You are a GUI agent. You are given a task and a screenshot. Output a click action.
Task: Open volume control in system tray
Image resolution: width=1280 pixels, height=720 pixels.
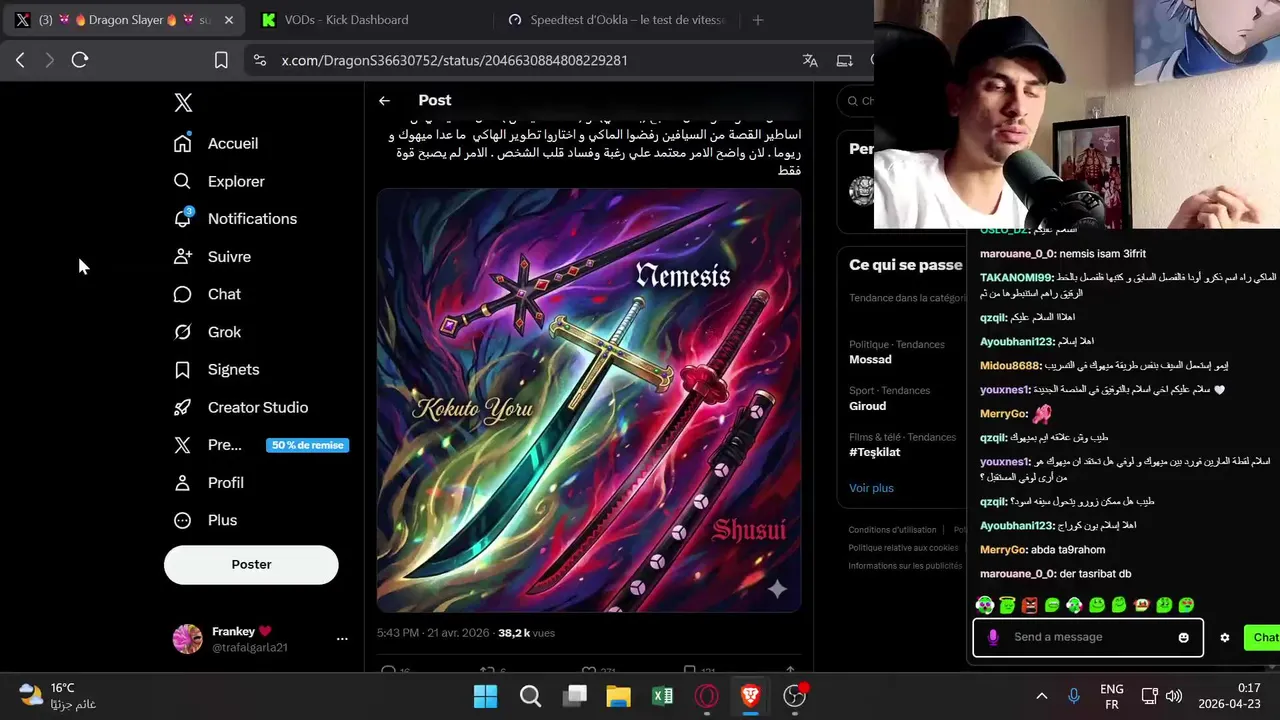click(x=1174, y=696)
